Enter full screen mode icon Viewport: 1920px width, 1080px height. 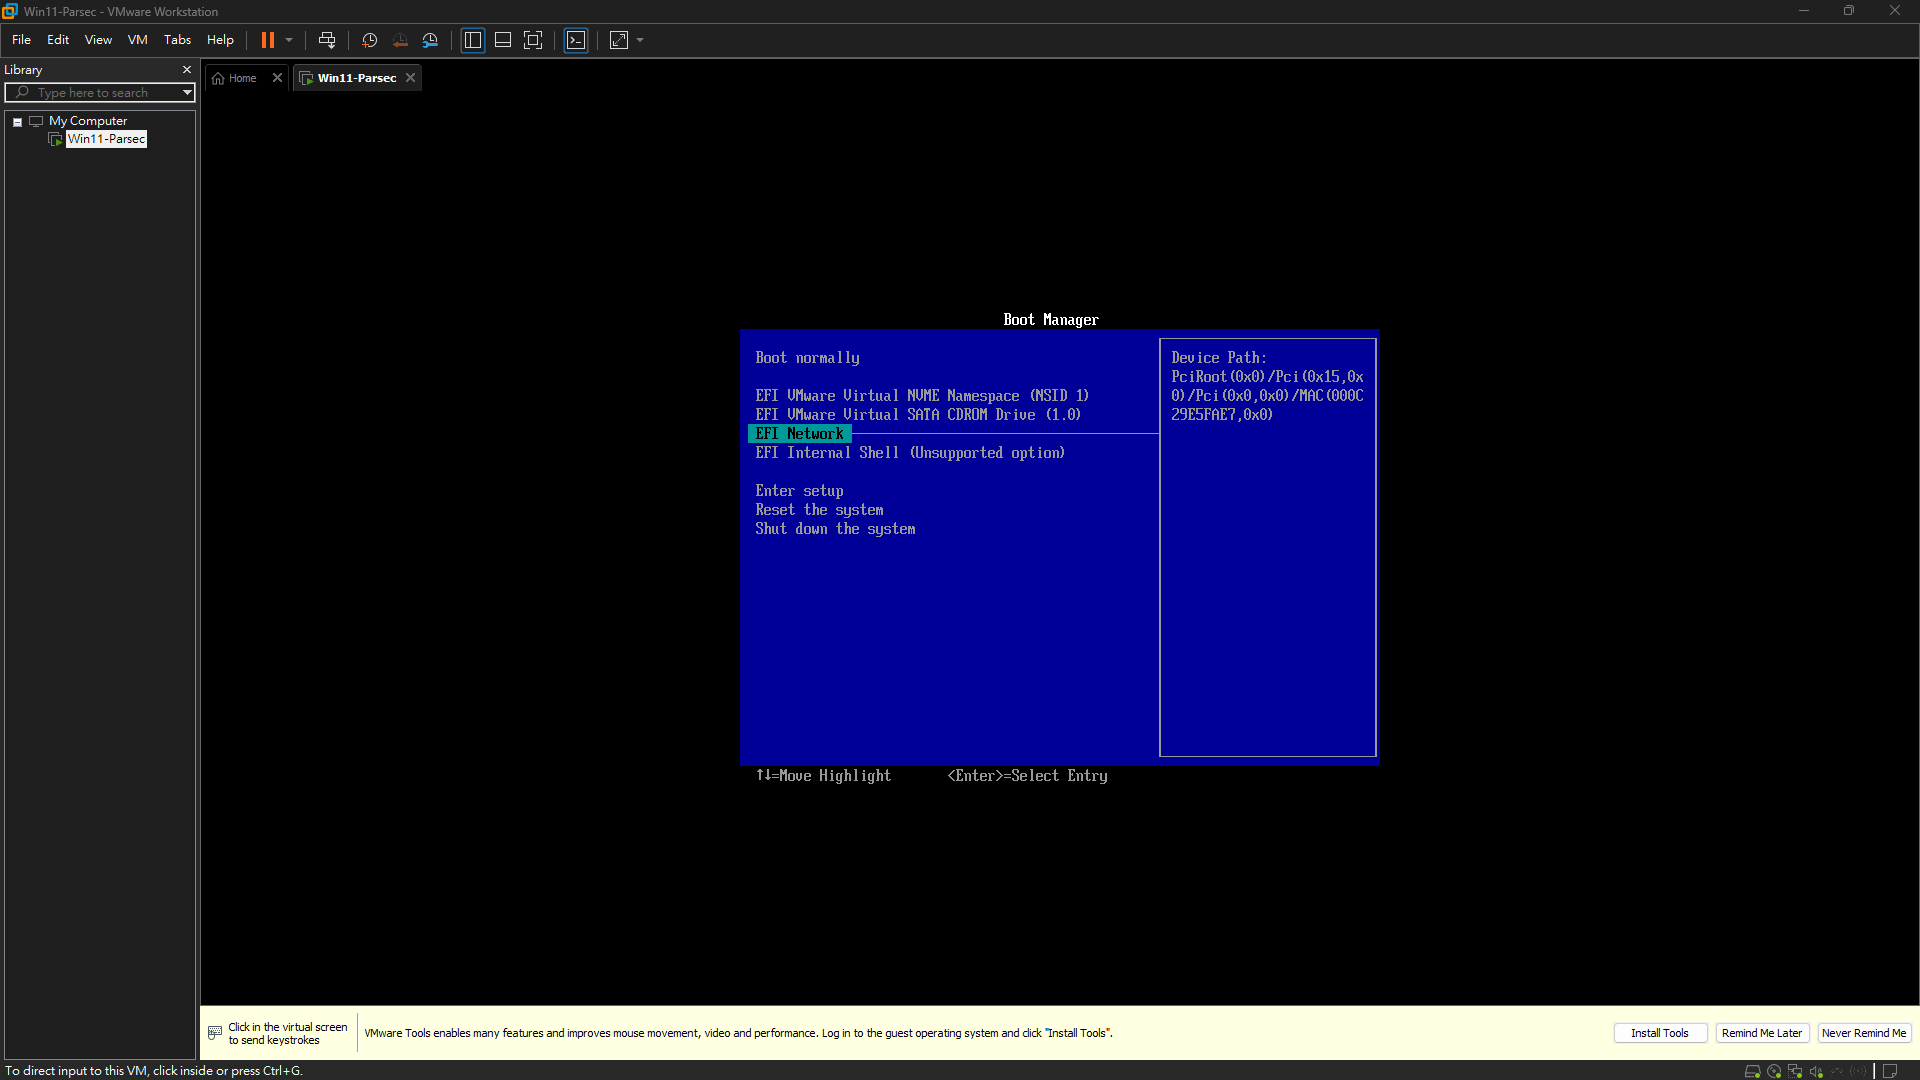533,40
